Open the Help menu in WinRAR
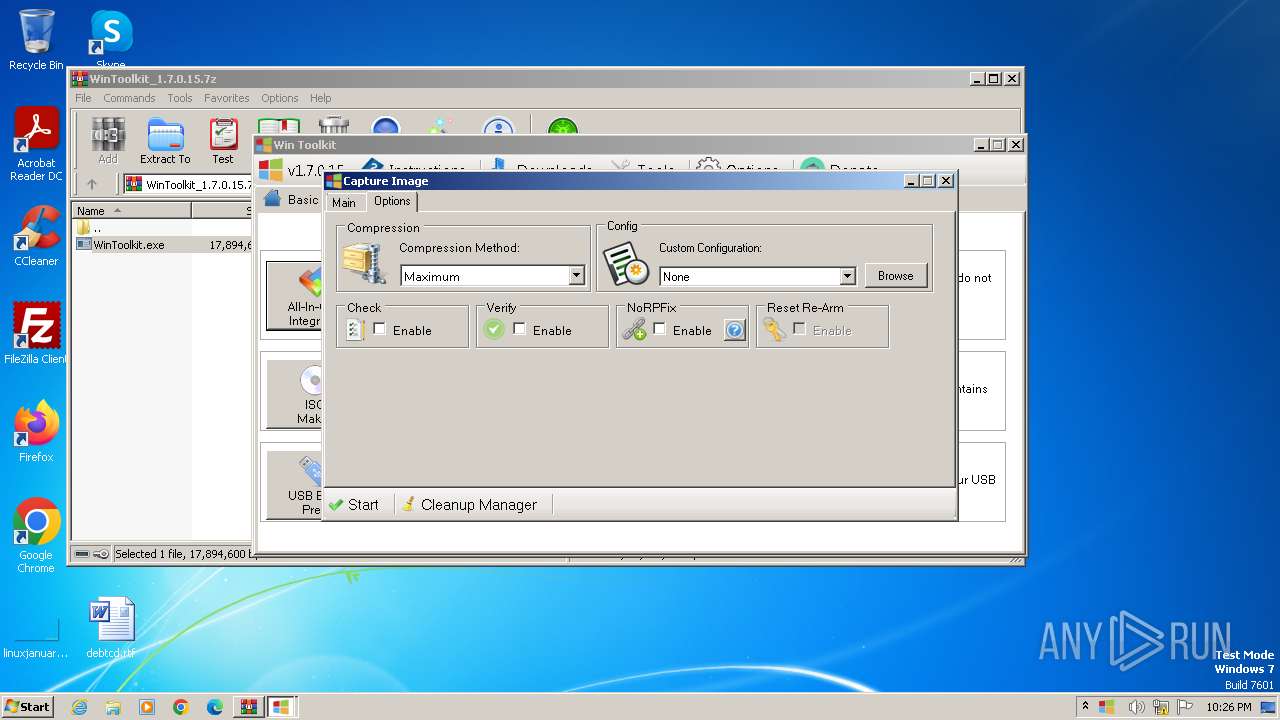Screen dimensions: 1280x720 320,98
